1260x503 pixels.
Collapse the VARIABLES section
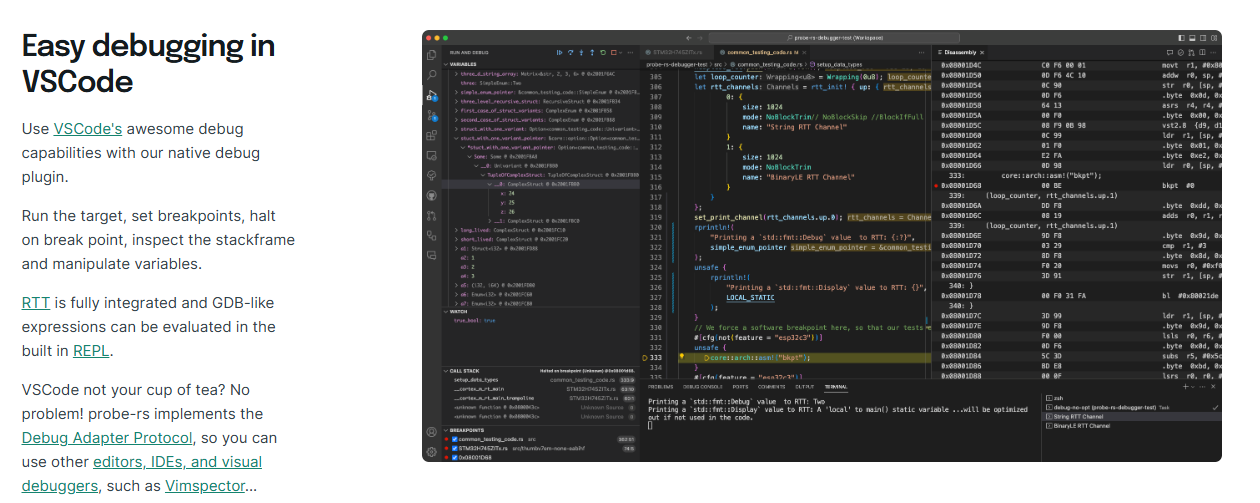[x=445, y=64]
